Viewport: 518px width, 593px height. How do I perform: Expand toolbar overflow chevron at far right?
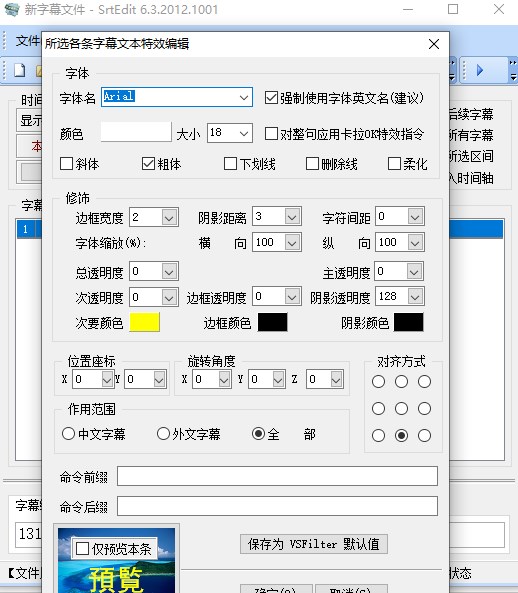[513, 70]
